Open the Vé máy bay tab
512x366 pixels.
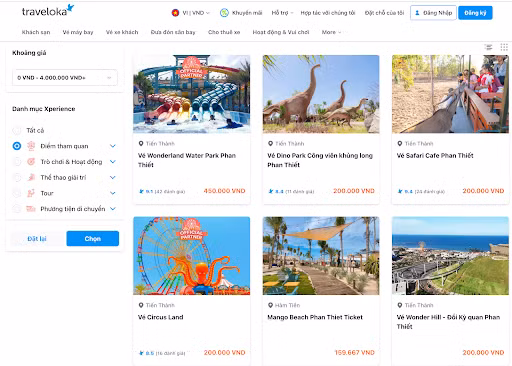pos(78,32)
